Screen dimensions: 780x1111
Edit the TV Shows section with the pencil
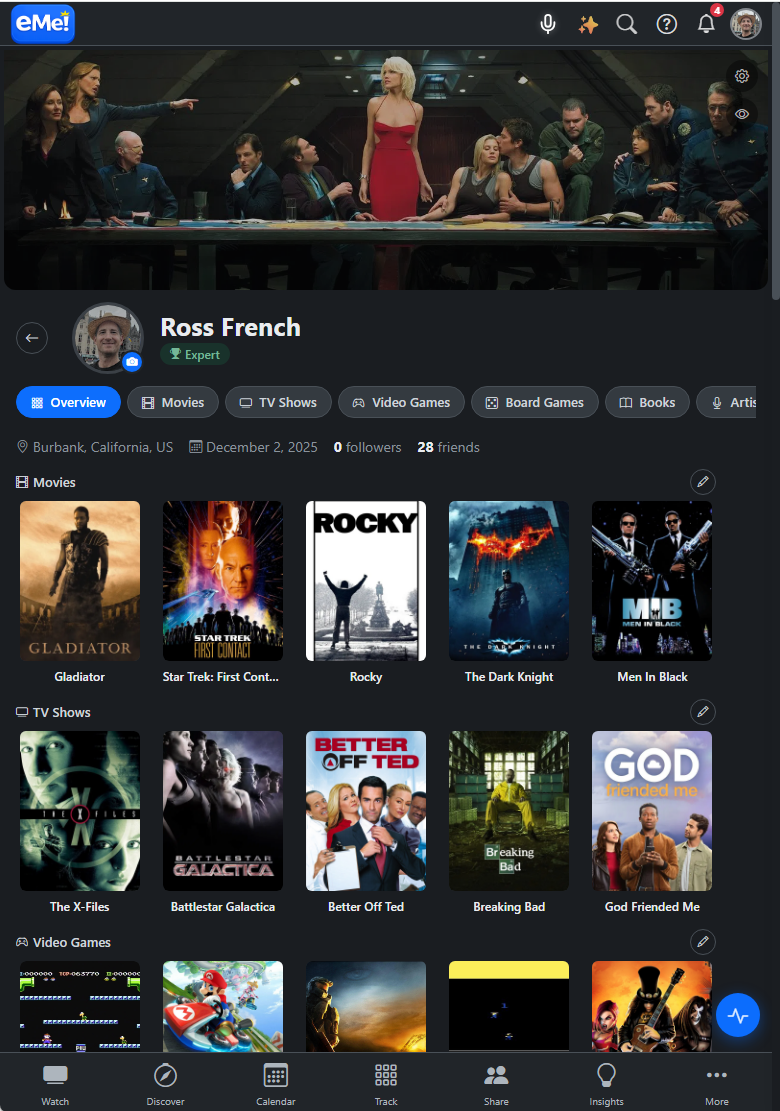(x=702, y=711)
